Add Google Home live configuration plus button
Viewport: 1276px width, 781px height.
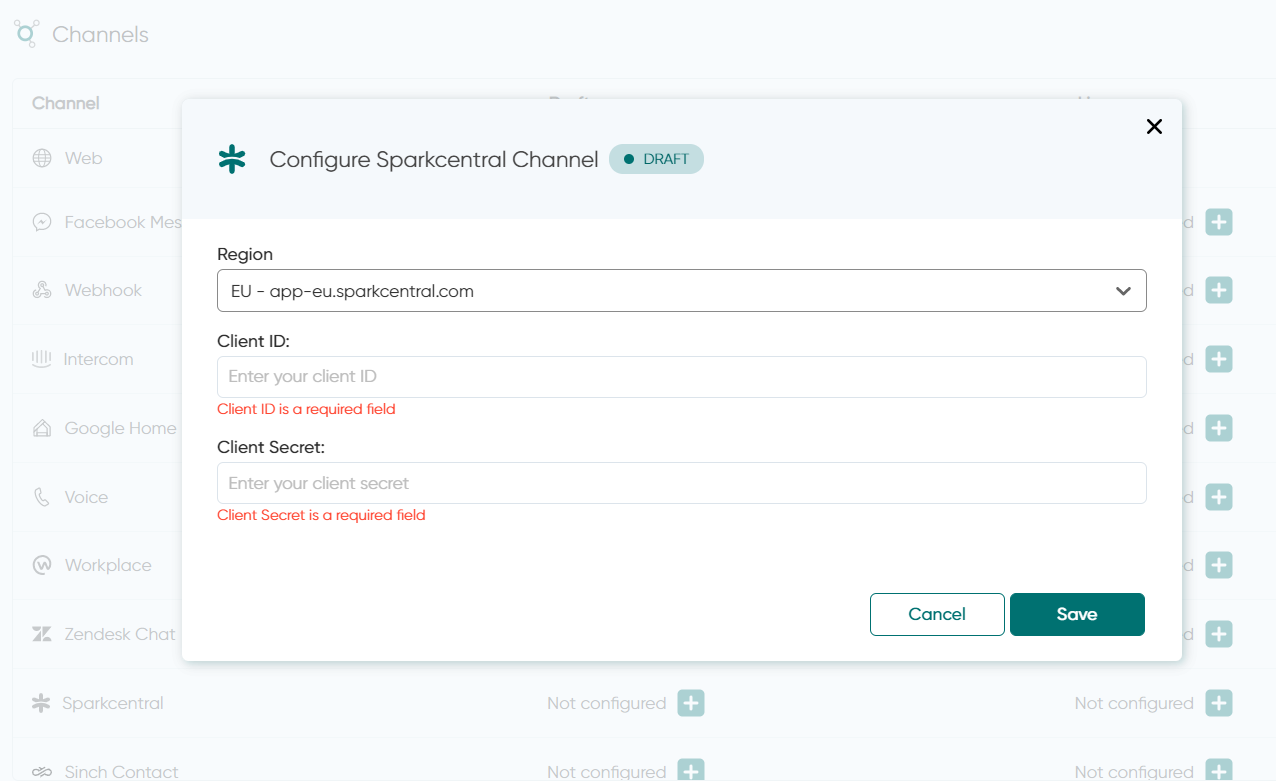pos(1218,428)
